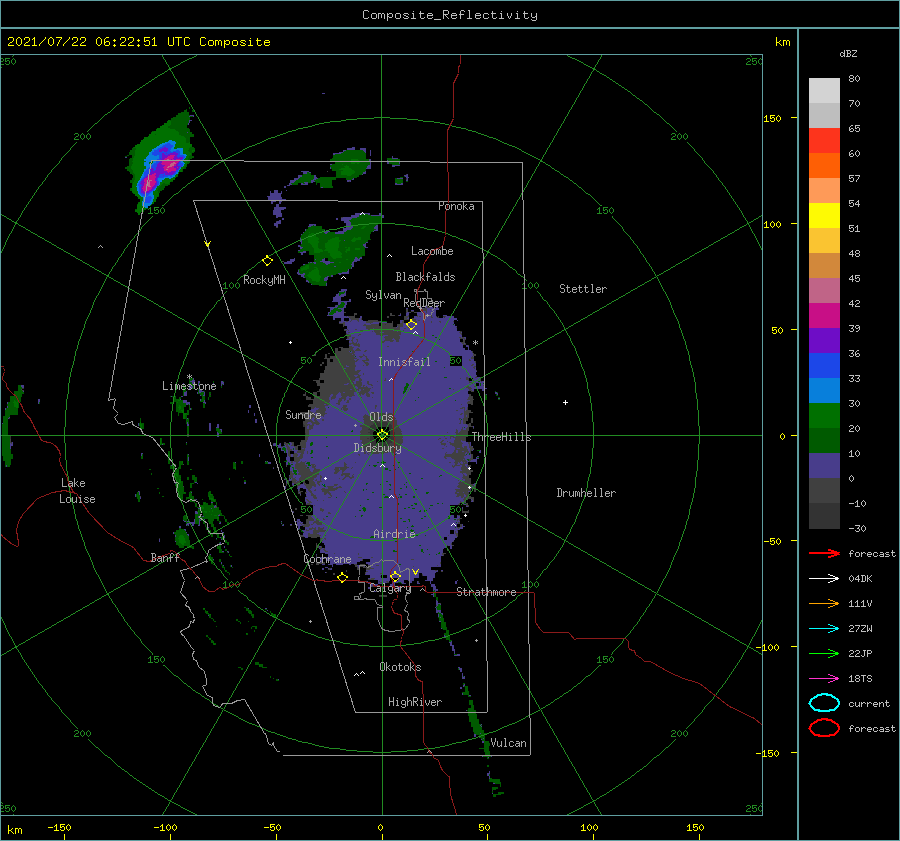Click the yellow diamond marker above Calgary label
This screenshot has width=900, height=841.
click(395, 576)
